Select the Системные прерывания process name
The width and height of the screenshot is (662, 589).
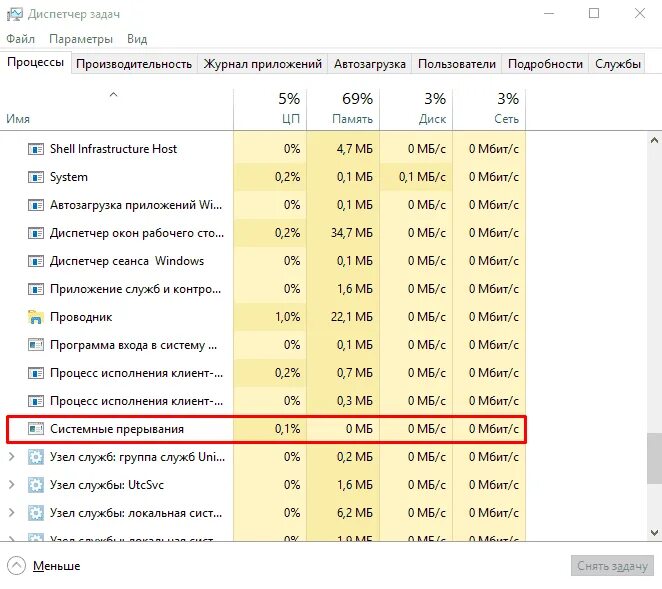[117, 429]
